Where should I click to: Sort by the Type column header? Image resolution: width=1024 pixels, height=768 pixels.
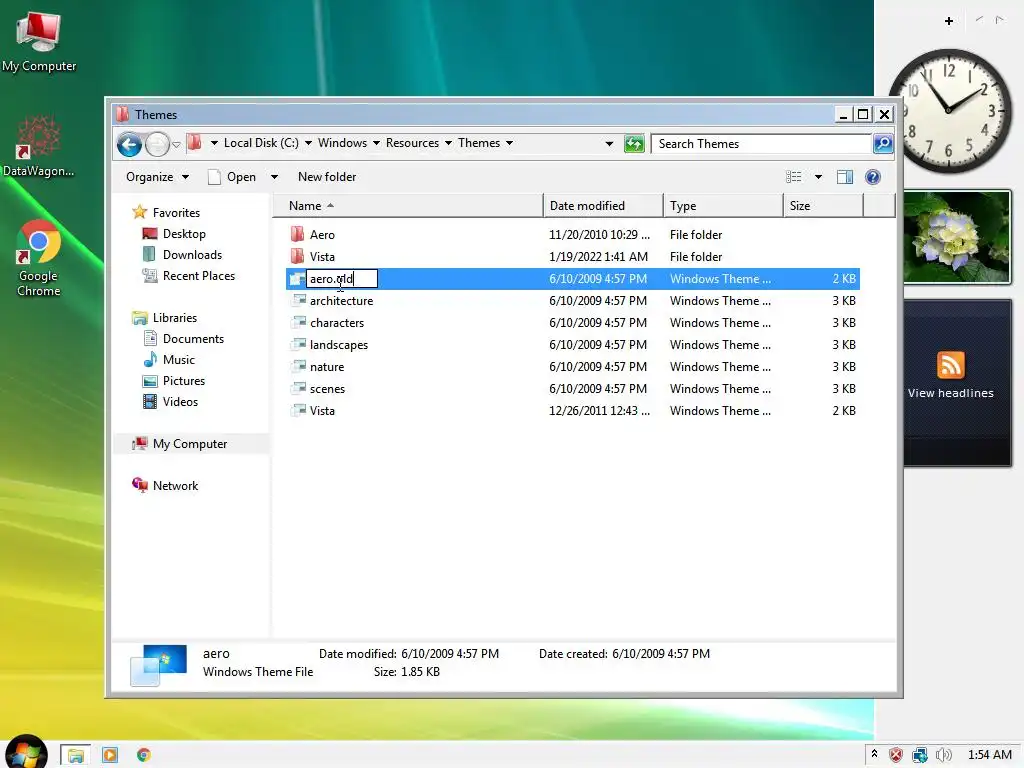coord(723,206)
